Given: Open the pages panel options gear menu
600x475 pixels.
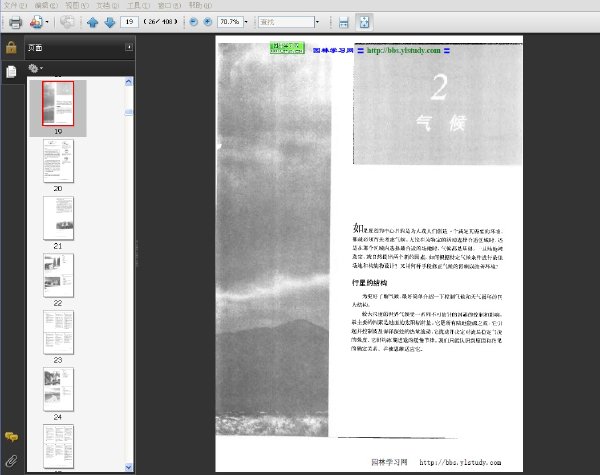Looking at the screenshot, I should [x=35, y=69].
